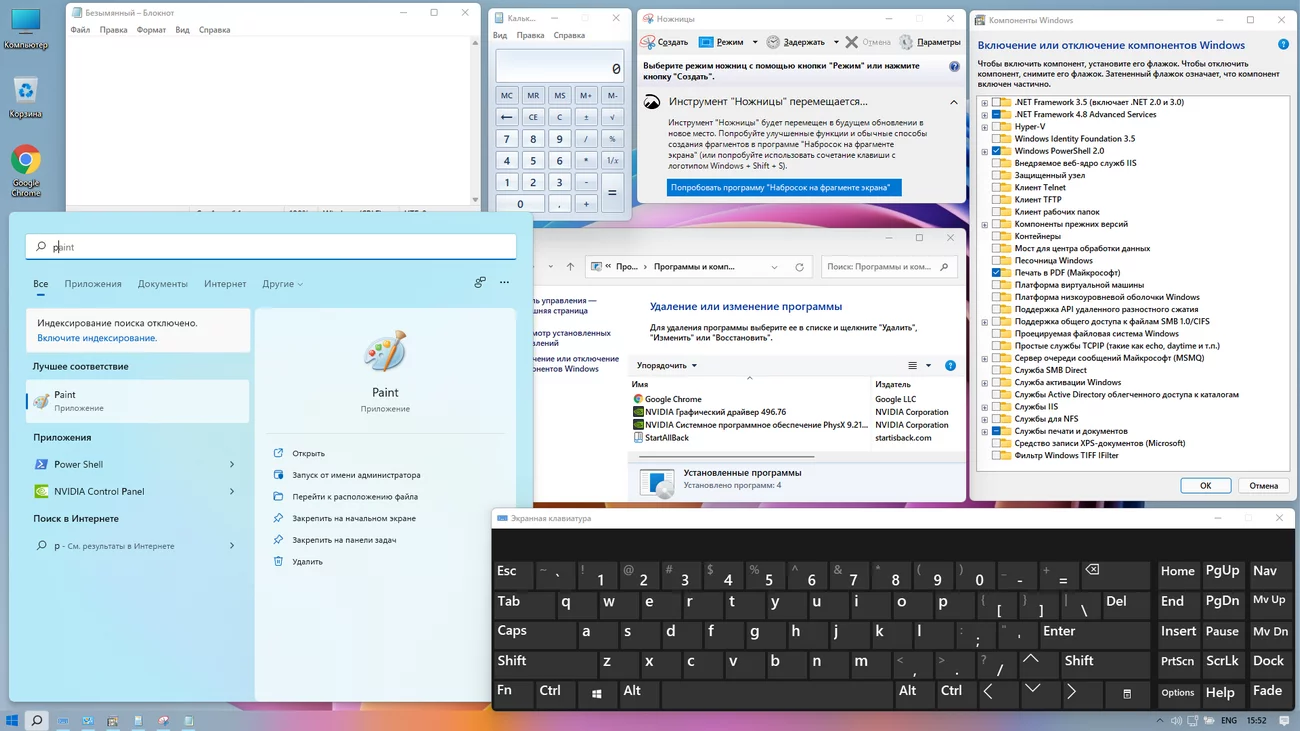The image size is (1300, 731).
Task: Select the 'NVIDIA Control Panel' search result
Action: pos(136,492)
